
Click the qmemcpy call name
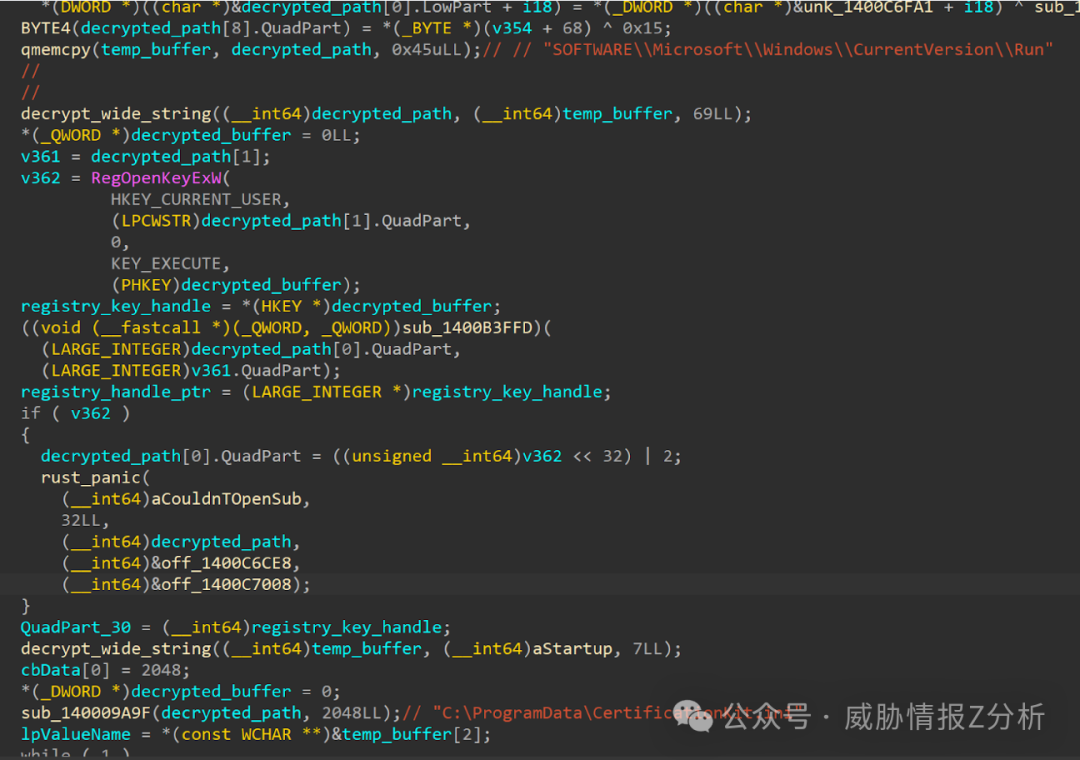(x=56, y=50)
